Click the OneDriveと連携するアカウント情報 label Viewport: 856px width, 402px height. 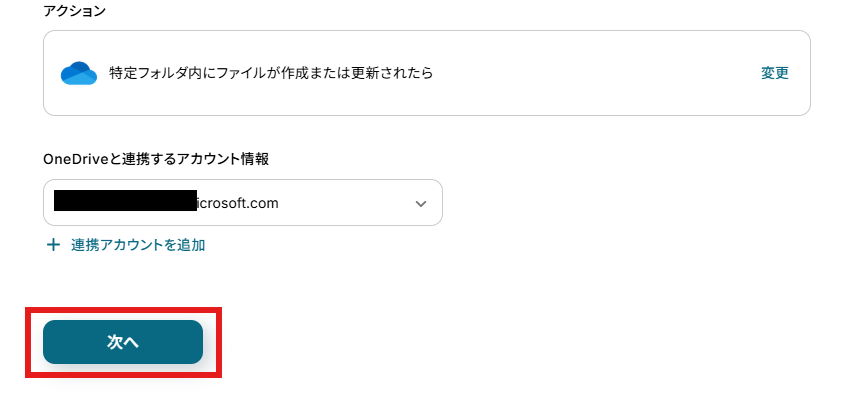point(156,159)
